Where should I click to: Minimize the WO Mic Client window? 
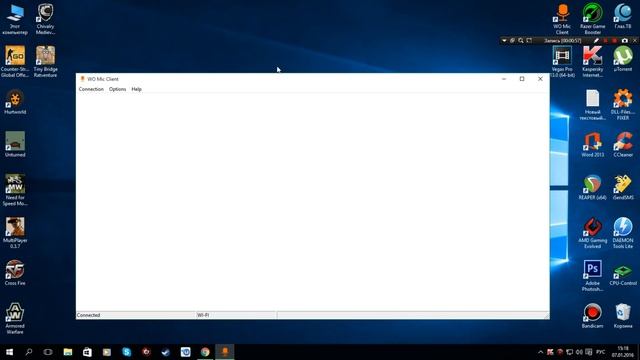504,79
